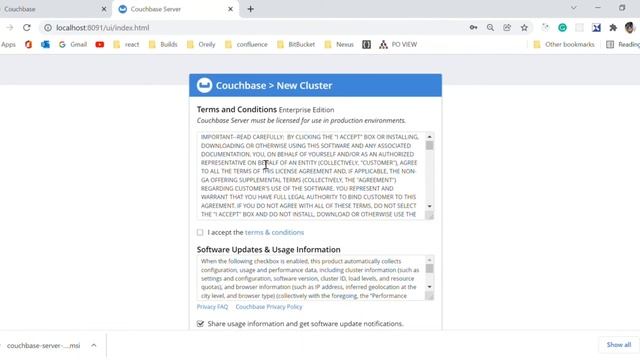Open the Other bookmarks folder
The width and height of the screenshot is (640, 360).
point(564,44)
